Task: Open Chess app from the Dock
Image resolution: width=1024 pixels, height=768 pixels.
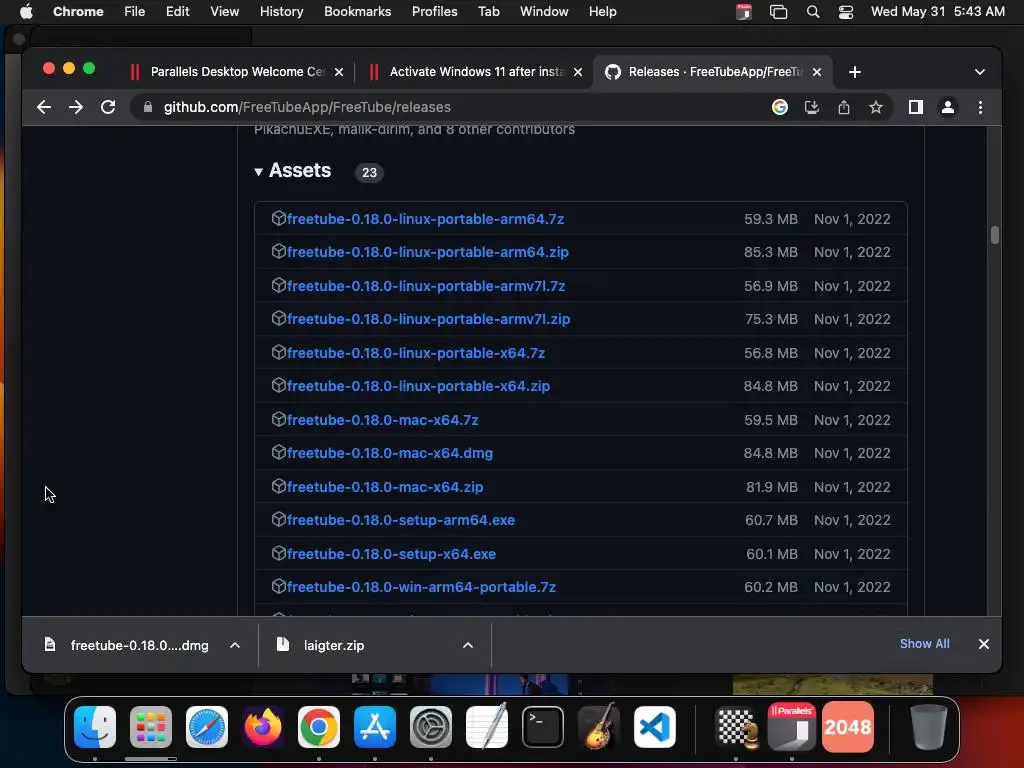Action: click(x=737, y=727)
